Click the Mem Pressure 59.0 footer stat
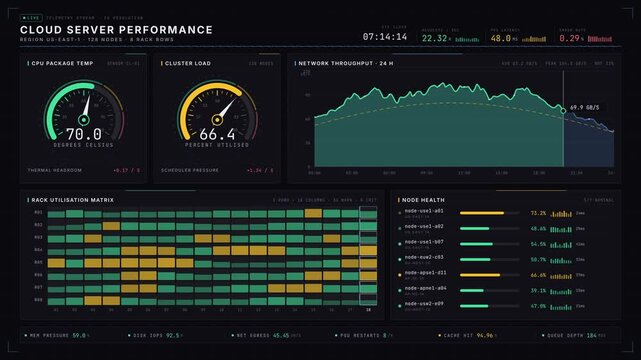The width and height of the screenshot is (641, 360). (x=57, y=335)
